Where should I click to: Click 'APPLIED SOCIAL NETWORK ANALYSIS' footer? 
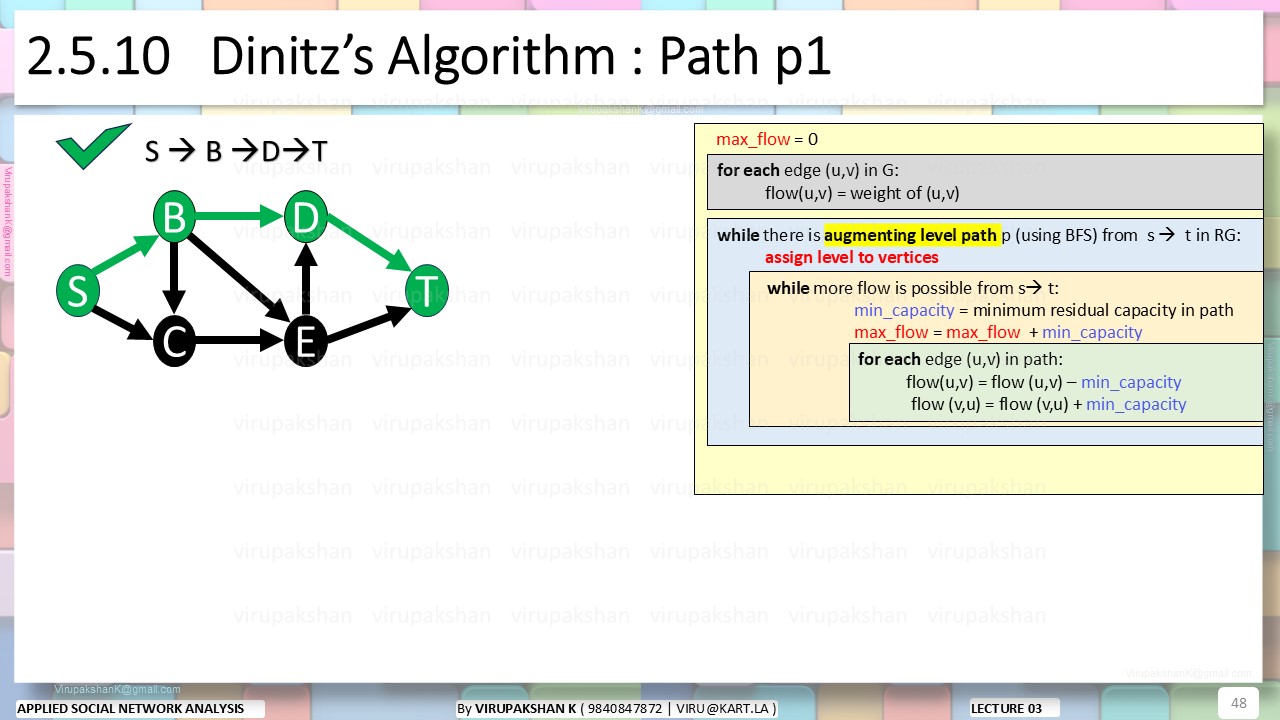coord(130,709)
